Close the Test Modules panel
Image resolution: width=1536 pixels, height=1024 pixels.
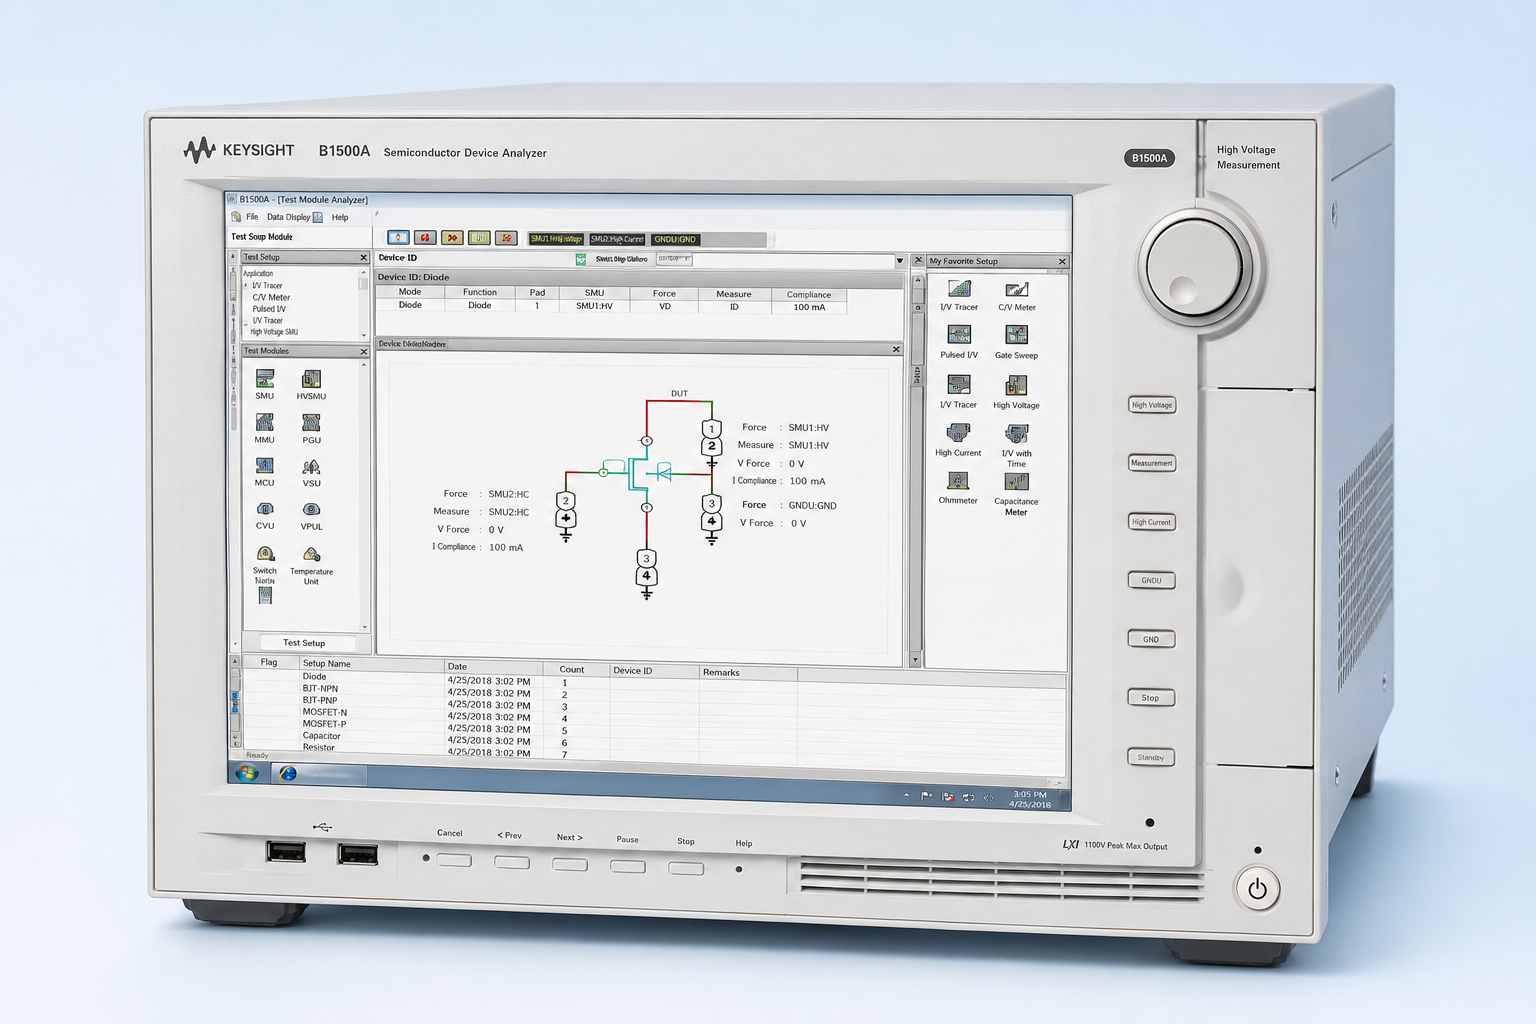point(363,352)
